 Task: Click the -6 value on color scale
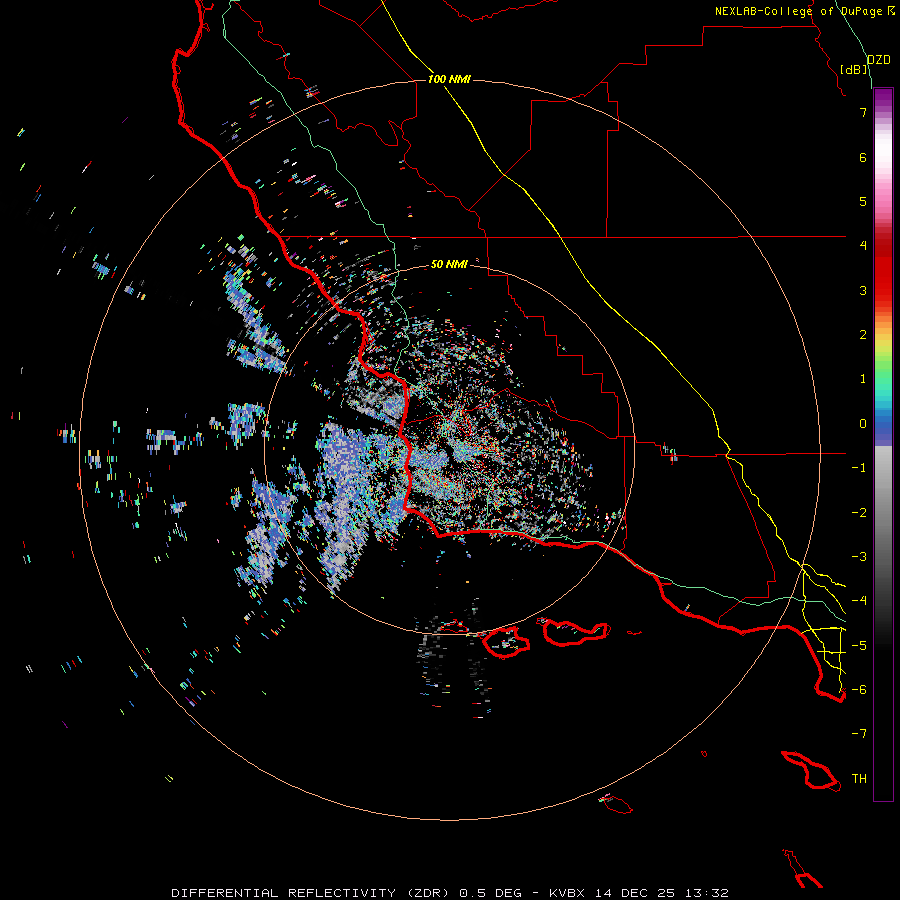[859, 690]
